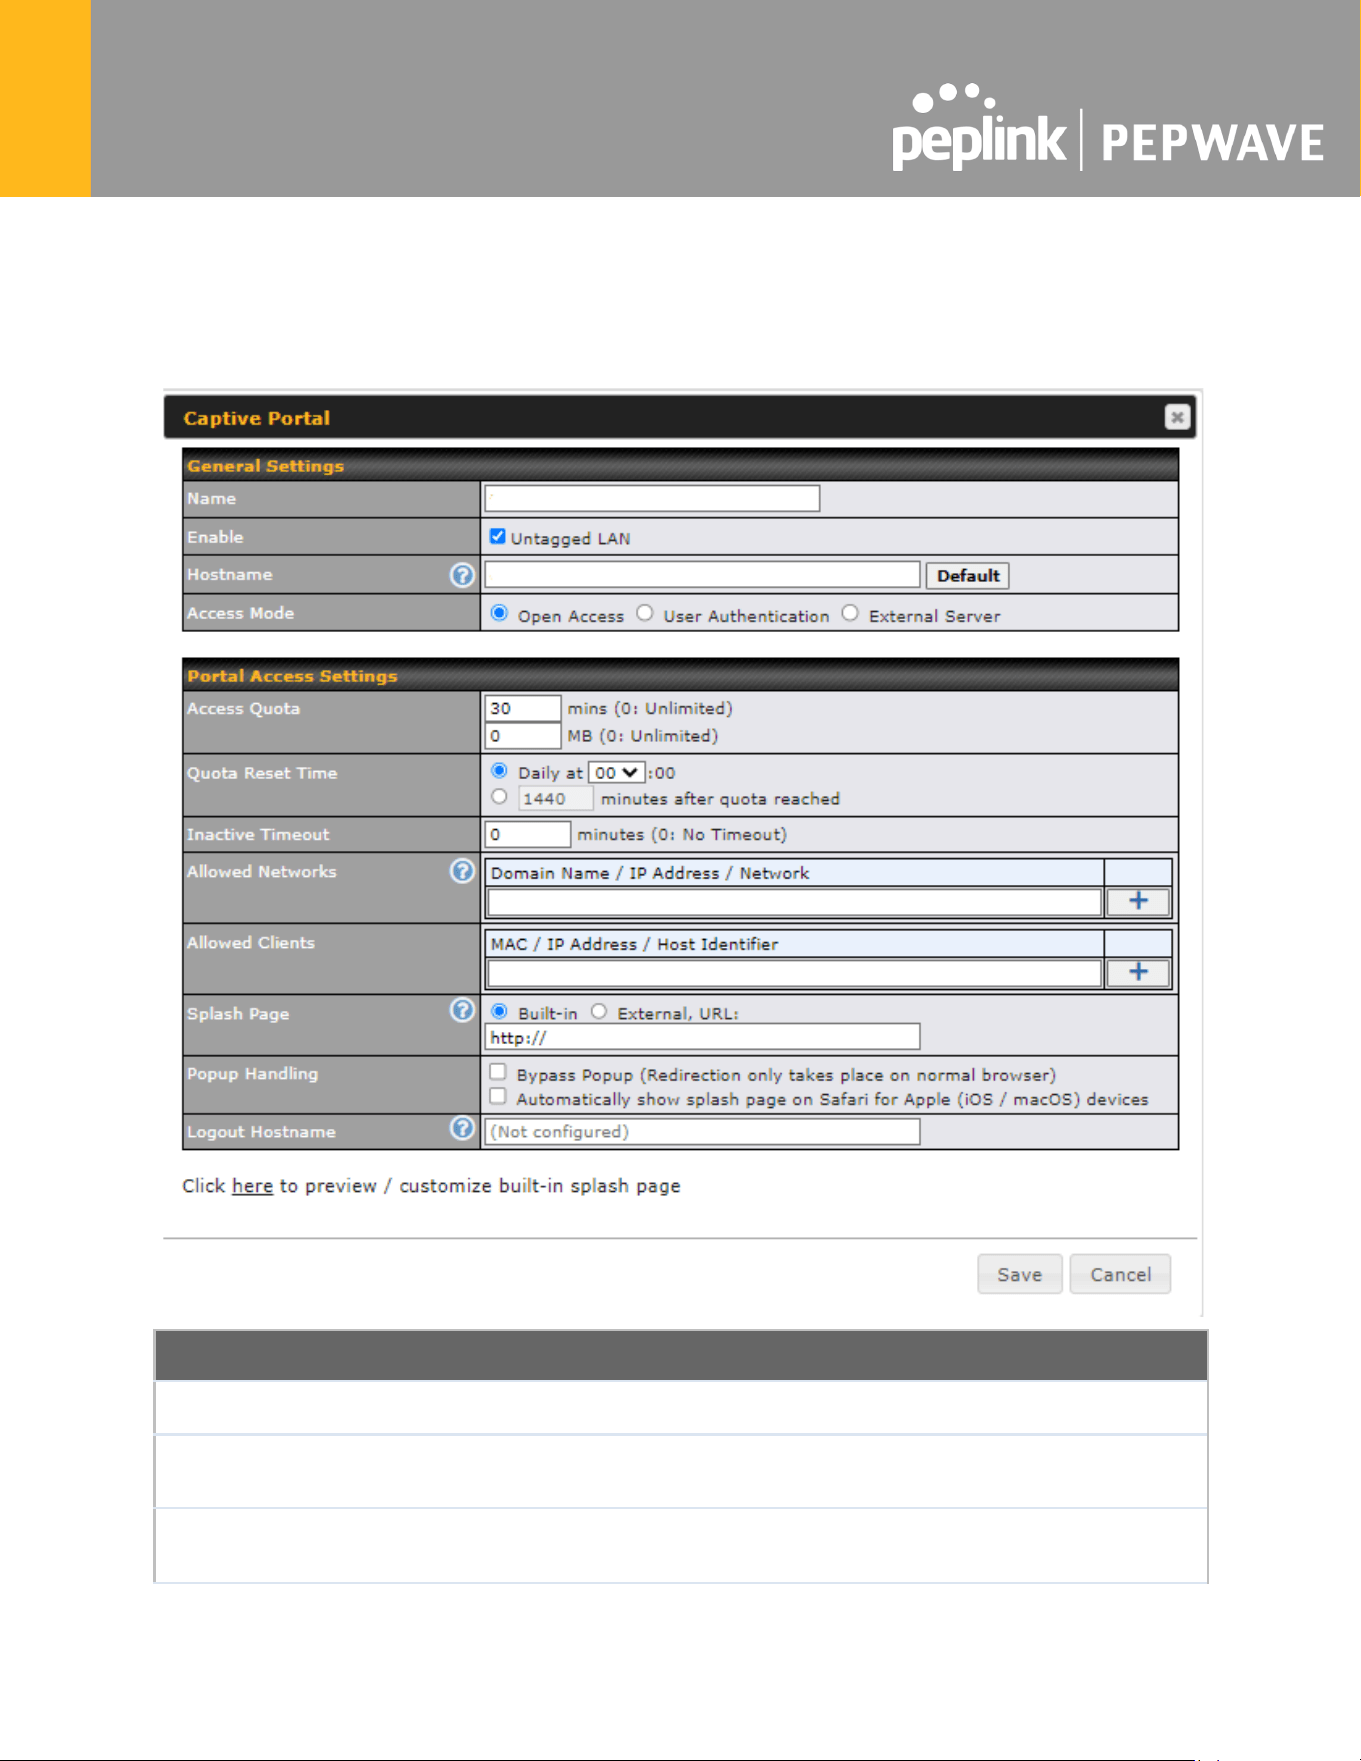Viewport: 1361px width, 1761px height.
Task: Open the 'here' splash page preview link
Action: pos(252,1186)
